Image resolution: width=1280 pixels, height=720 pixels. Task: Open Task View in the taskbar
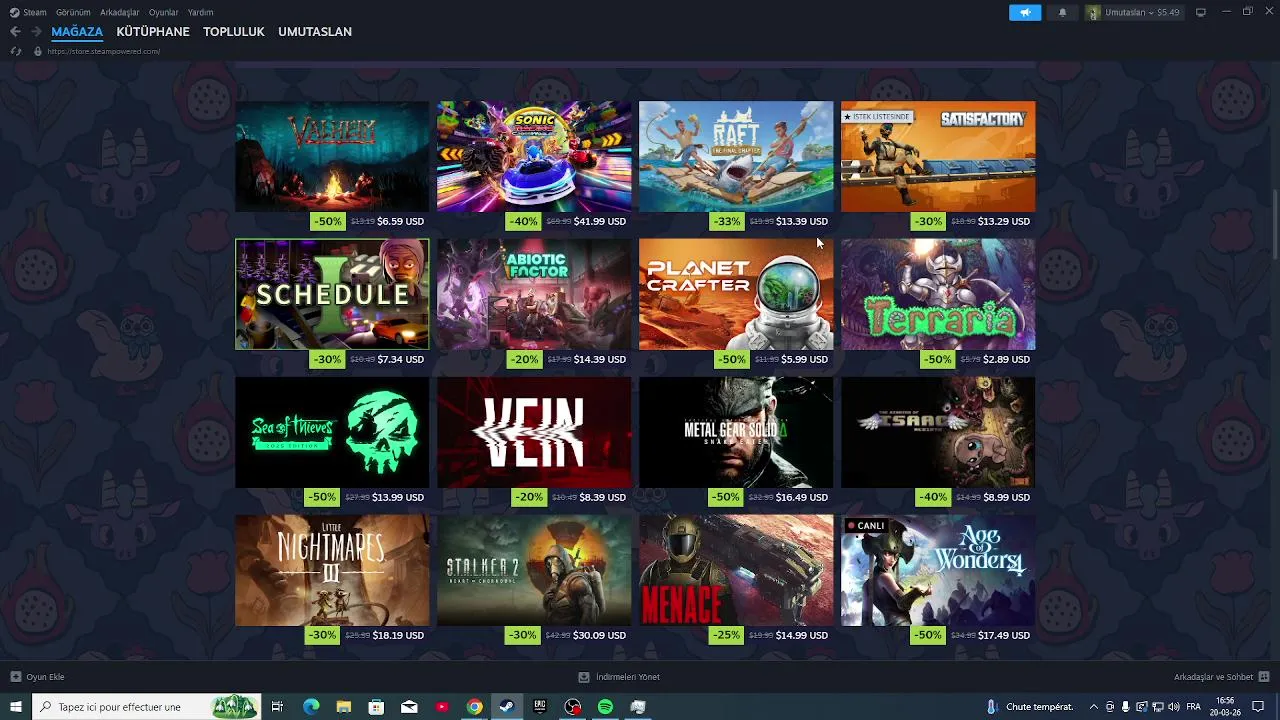278,707
